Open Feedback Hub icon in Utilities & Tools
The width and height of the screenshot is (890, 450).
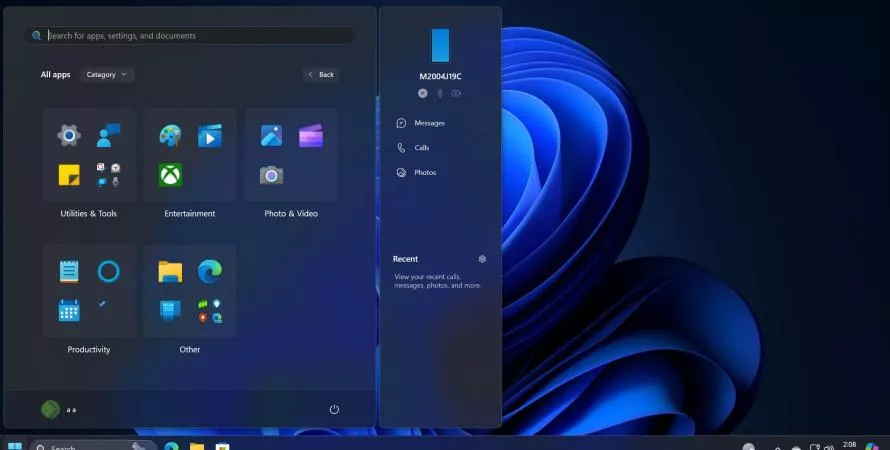(x=108, y=136)
